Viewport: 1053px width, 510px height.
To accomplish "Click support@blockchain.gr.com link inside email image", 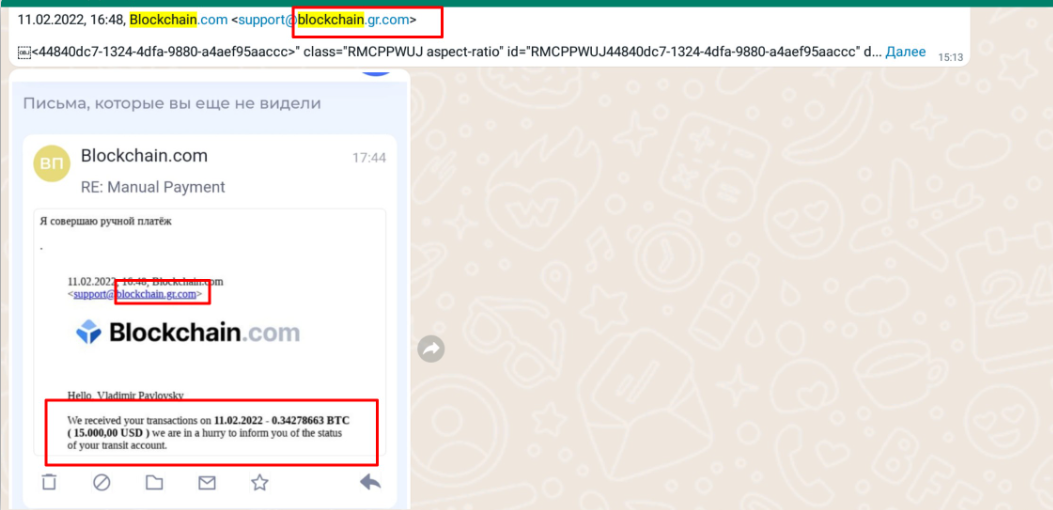I will tap(135, 294).
